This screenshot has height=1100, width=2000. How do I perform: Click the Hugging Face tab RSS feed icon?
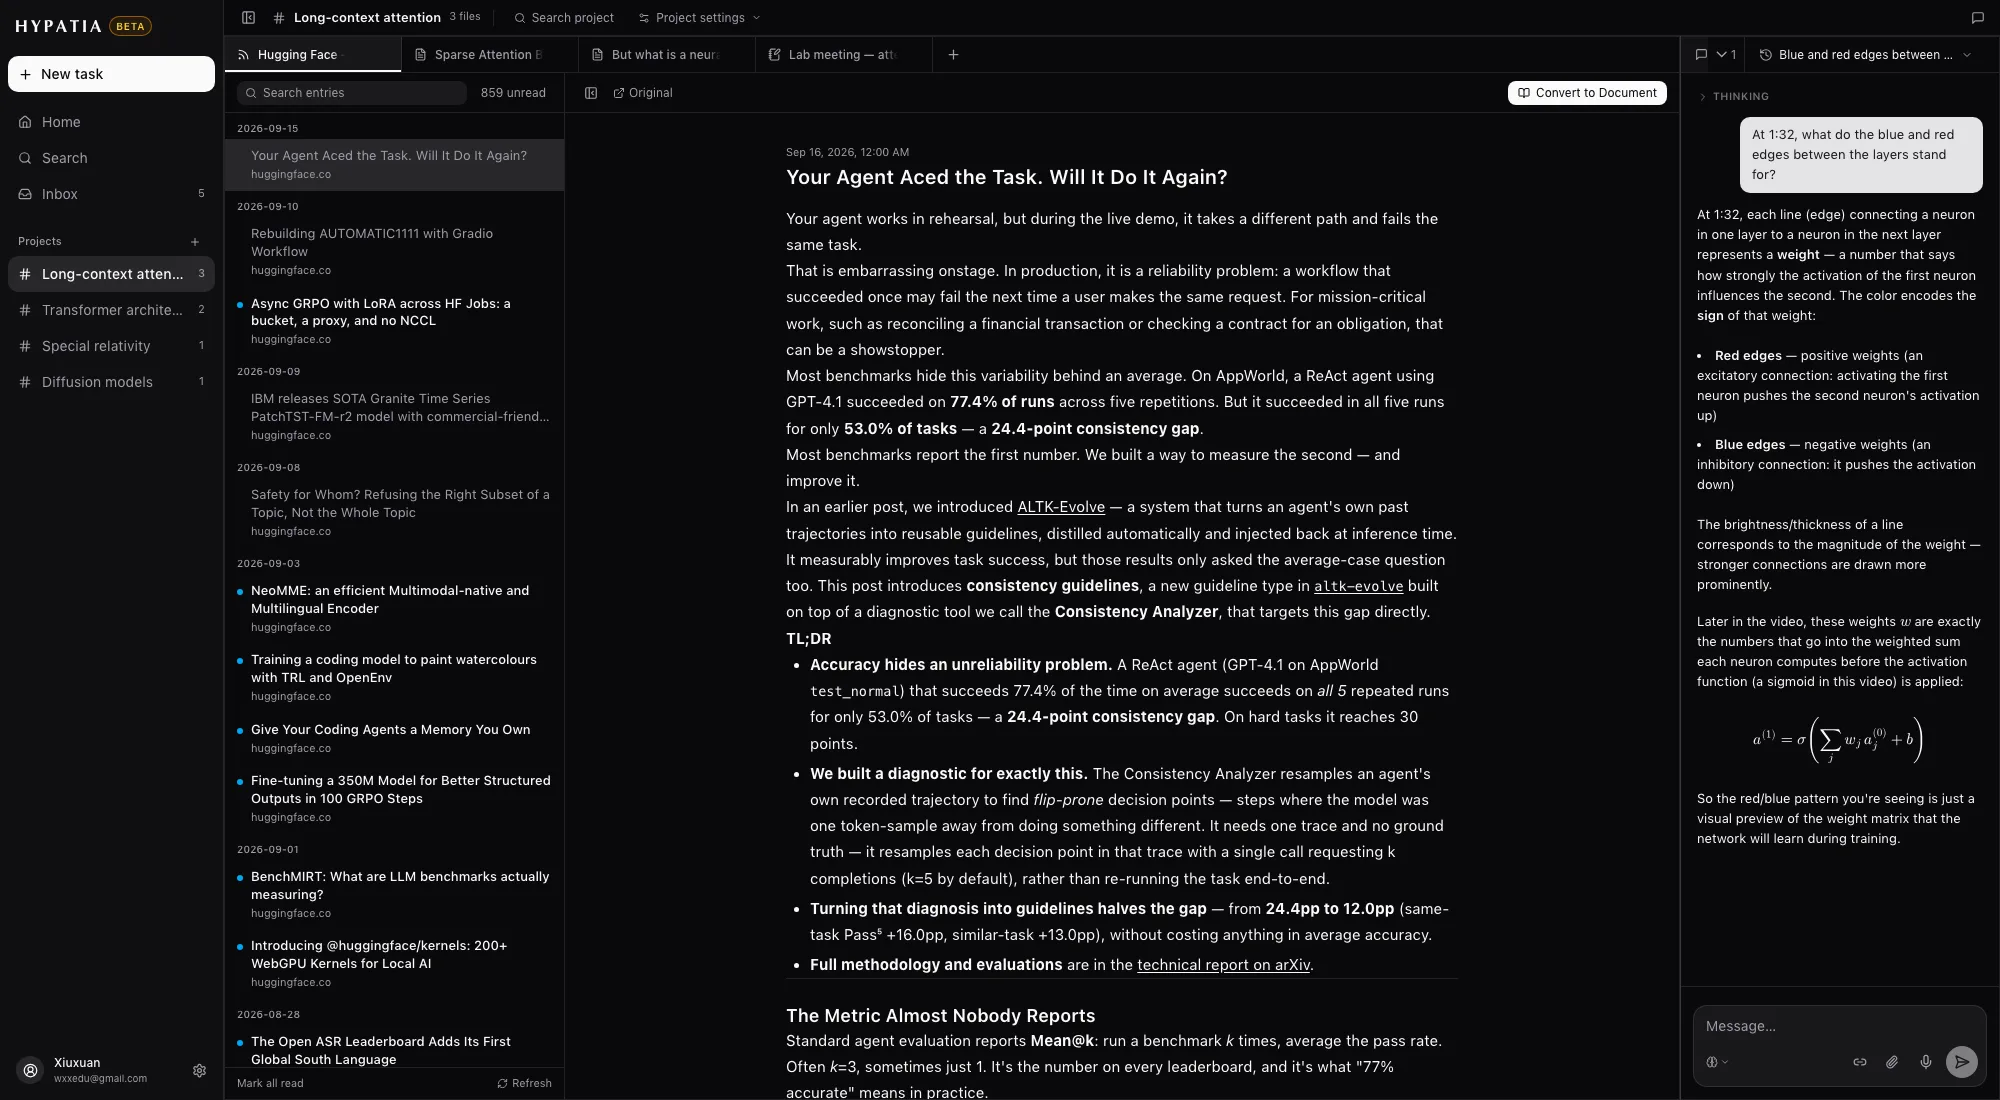coord(243,55)
